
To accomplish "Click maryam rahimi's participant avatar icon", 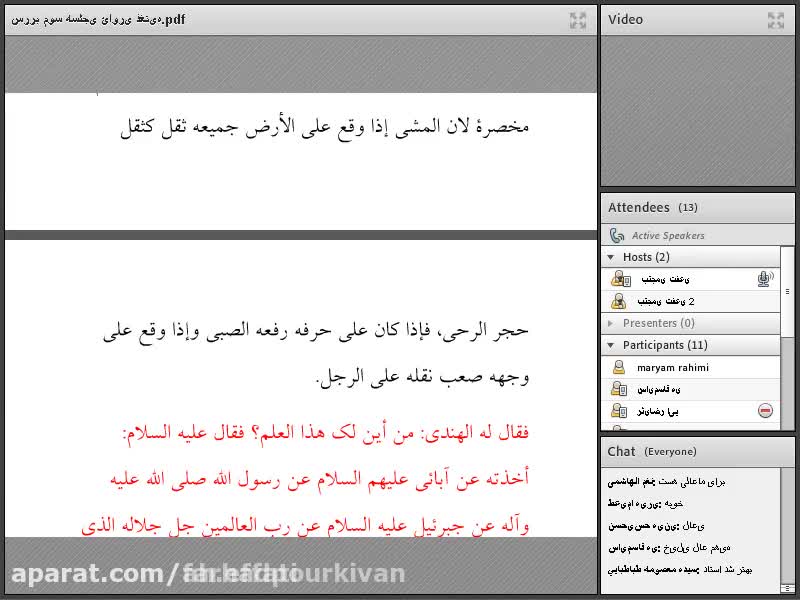I will tap(619, 367).
